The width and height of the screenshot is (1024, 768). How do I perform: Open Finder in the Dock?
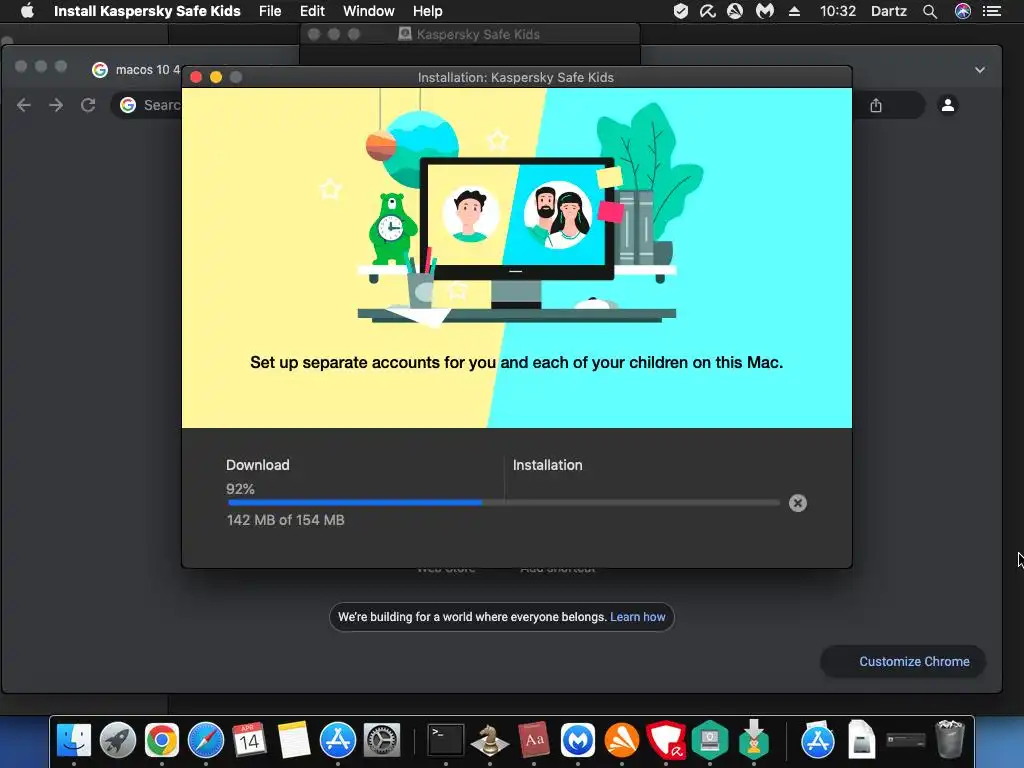coord(74,740)
